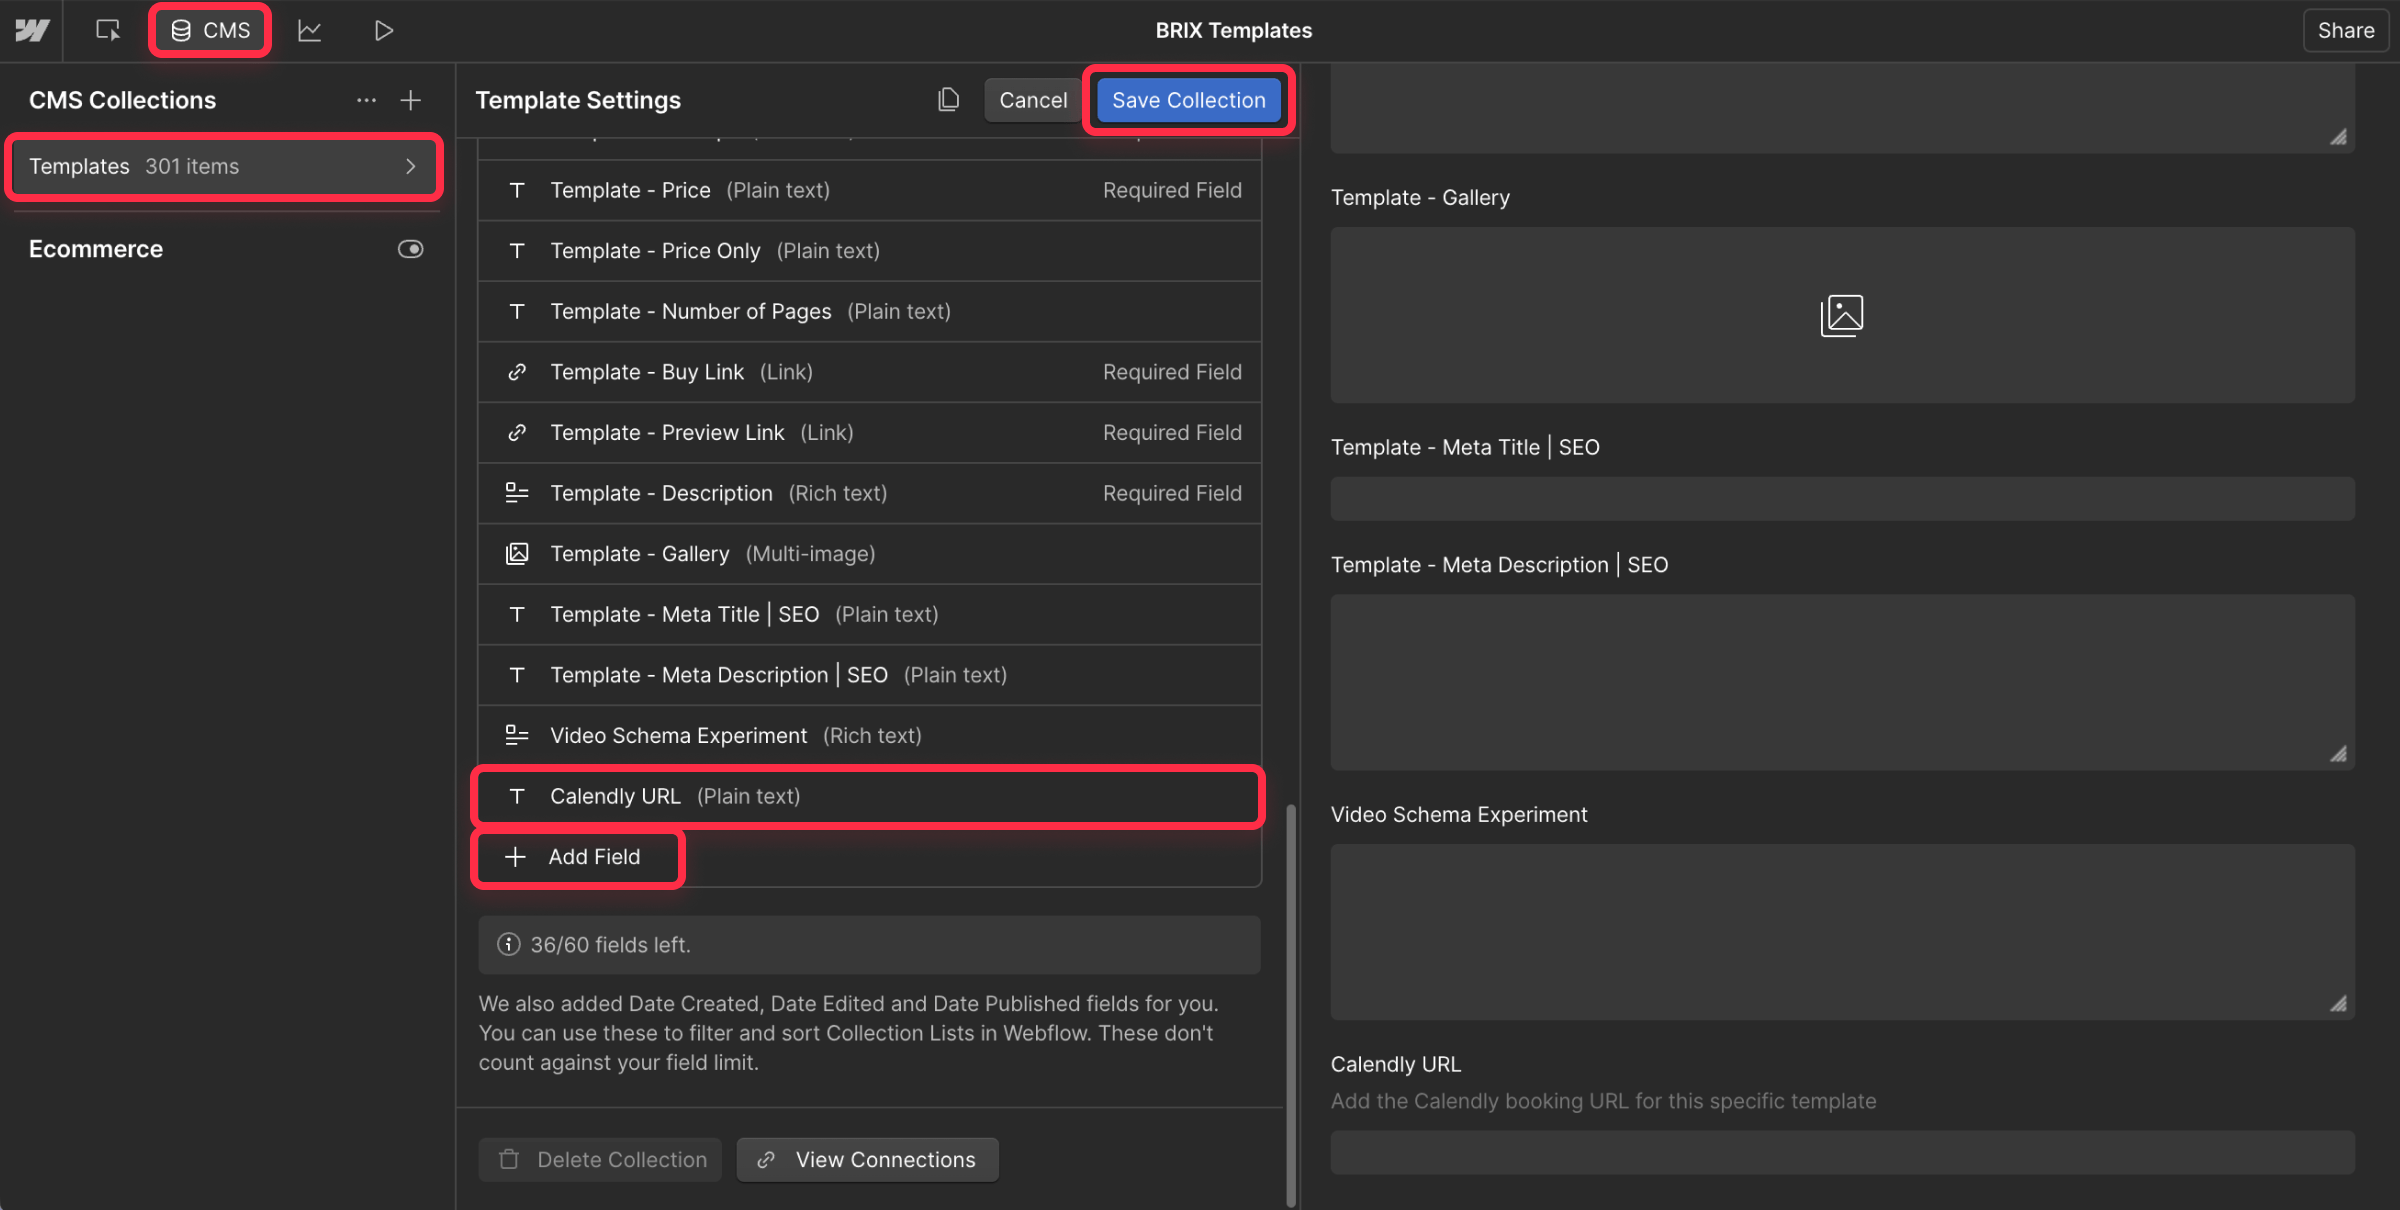Click View Connections
Viewport: 2400px width, 1210px height.
pos(867,1159)
